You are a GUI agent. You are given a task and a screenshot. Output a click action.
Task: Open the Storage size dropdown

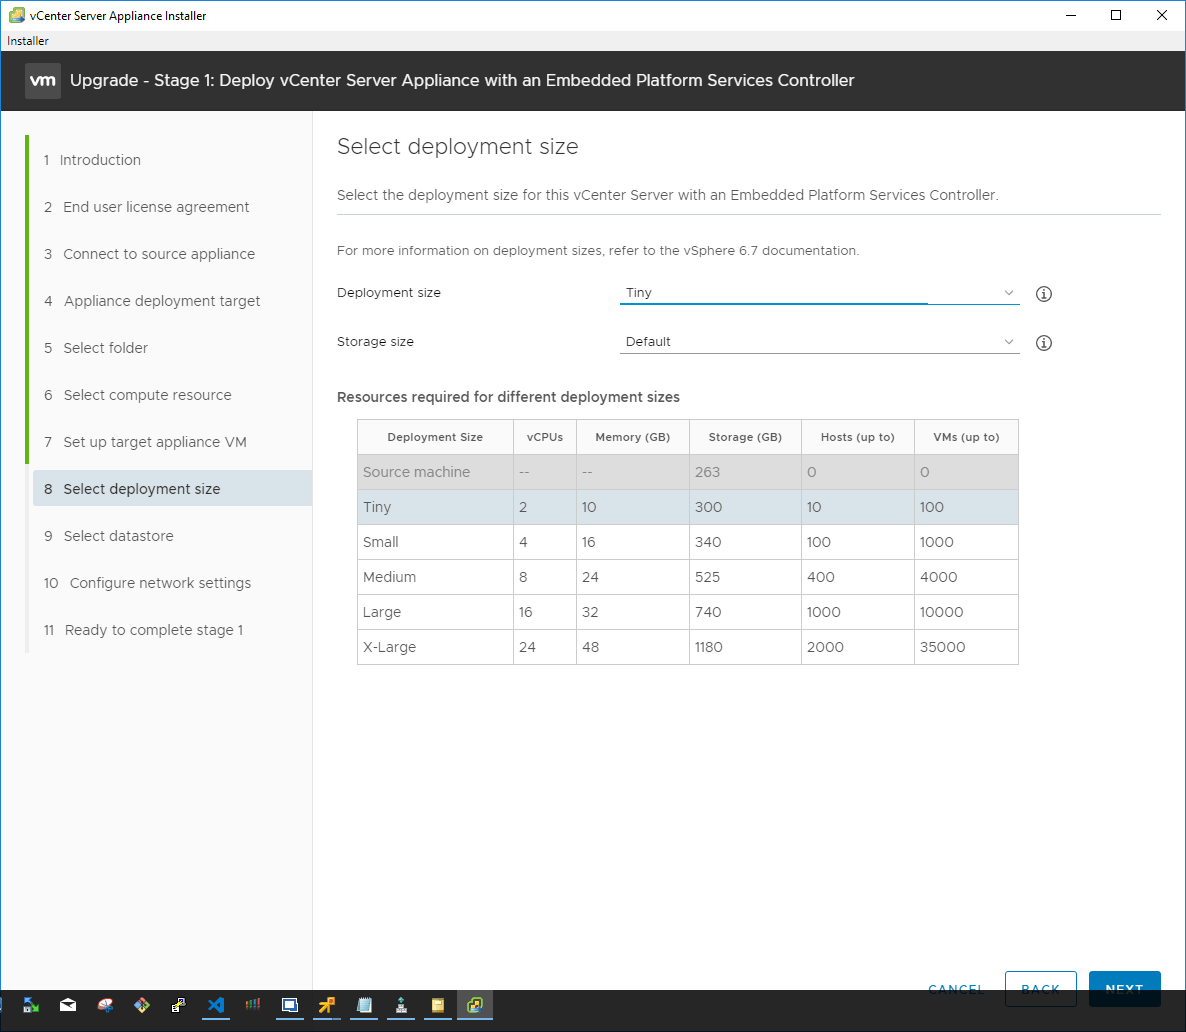coord(819,342)
